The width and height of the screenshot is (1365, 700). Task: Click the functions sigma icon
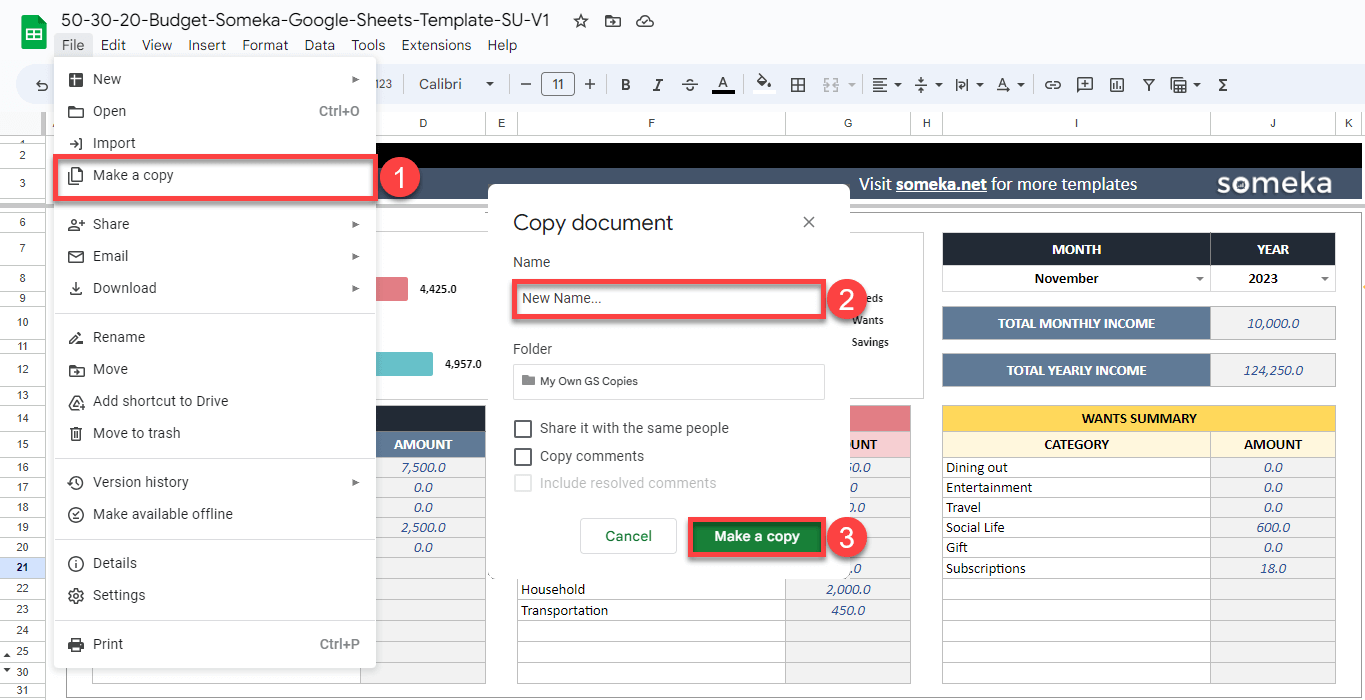tap(1222, 85)
